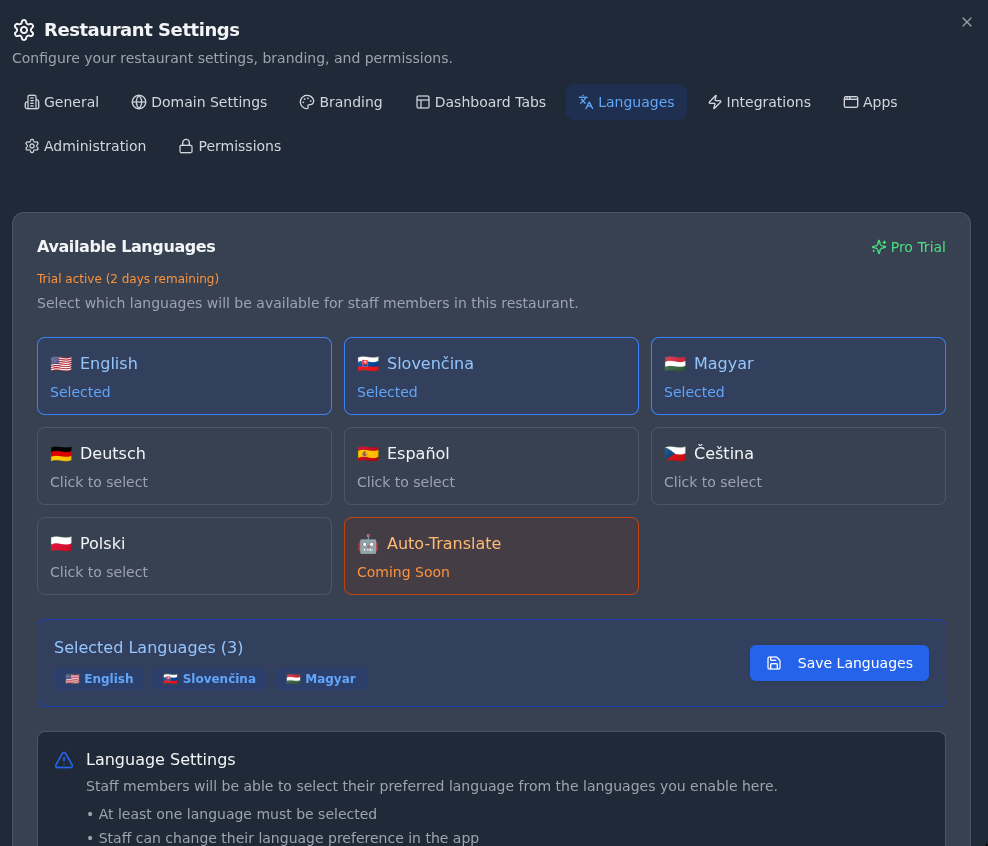Click the Auto-Translate Coming Soon card
Screen dimensions: 988x846
[491, 556]
